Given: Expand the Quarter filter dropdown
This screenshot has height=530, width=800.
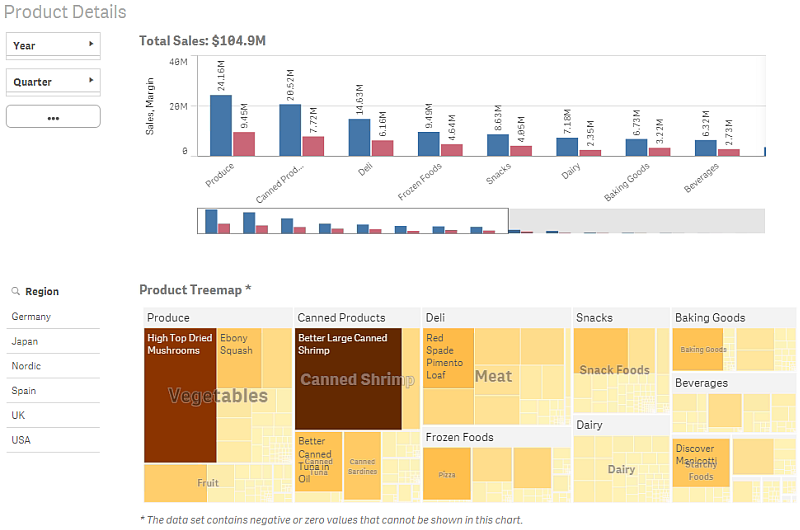Looking at the screenshot, I should point(53,81).
